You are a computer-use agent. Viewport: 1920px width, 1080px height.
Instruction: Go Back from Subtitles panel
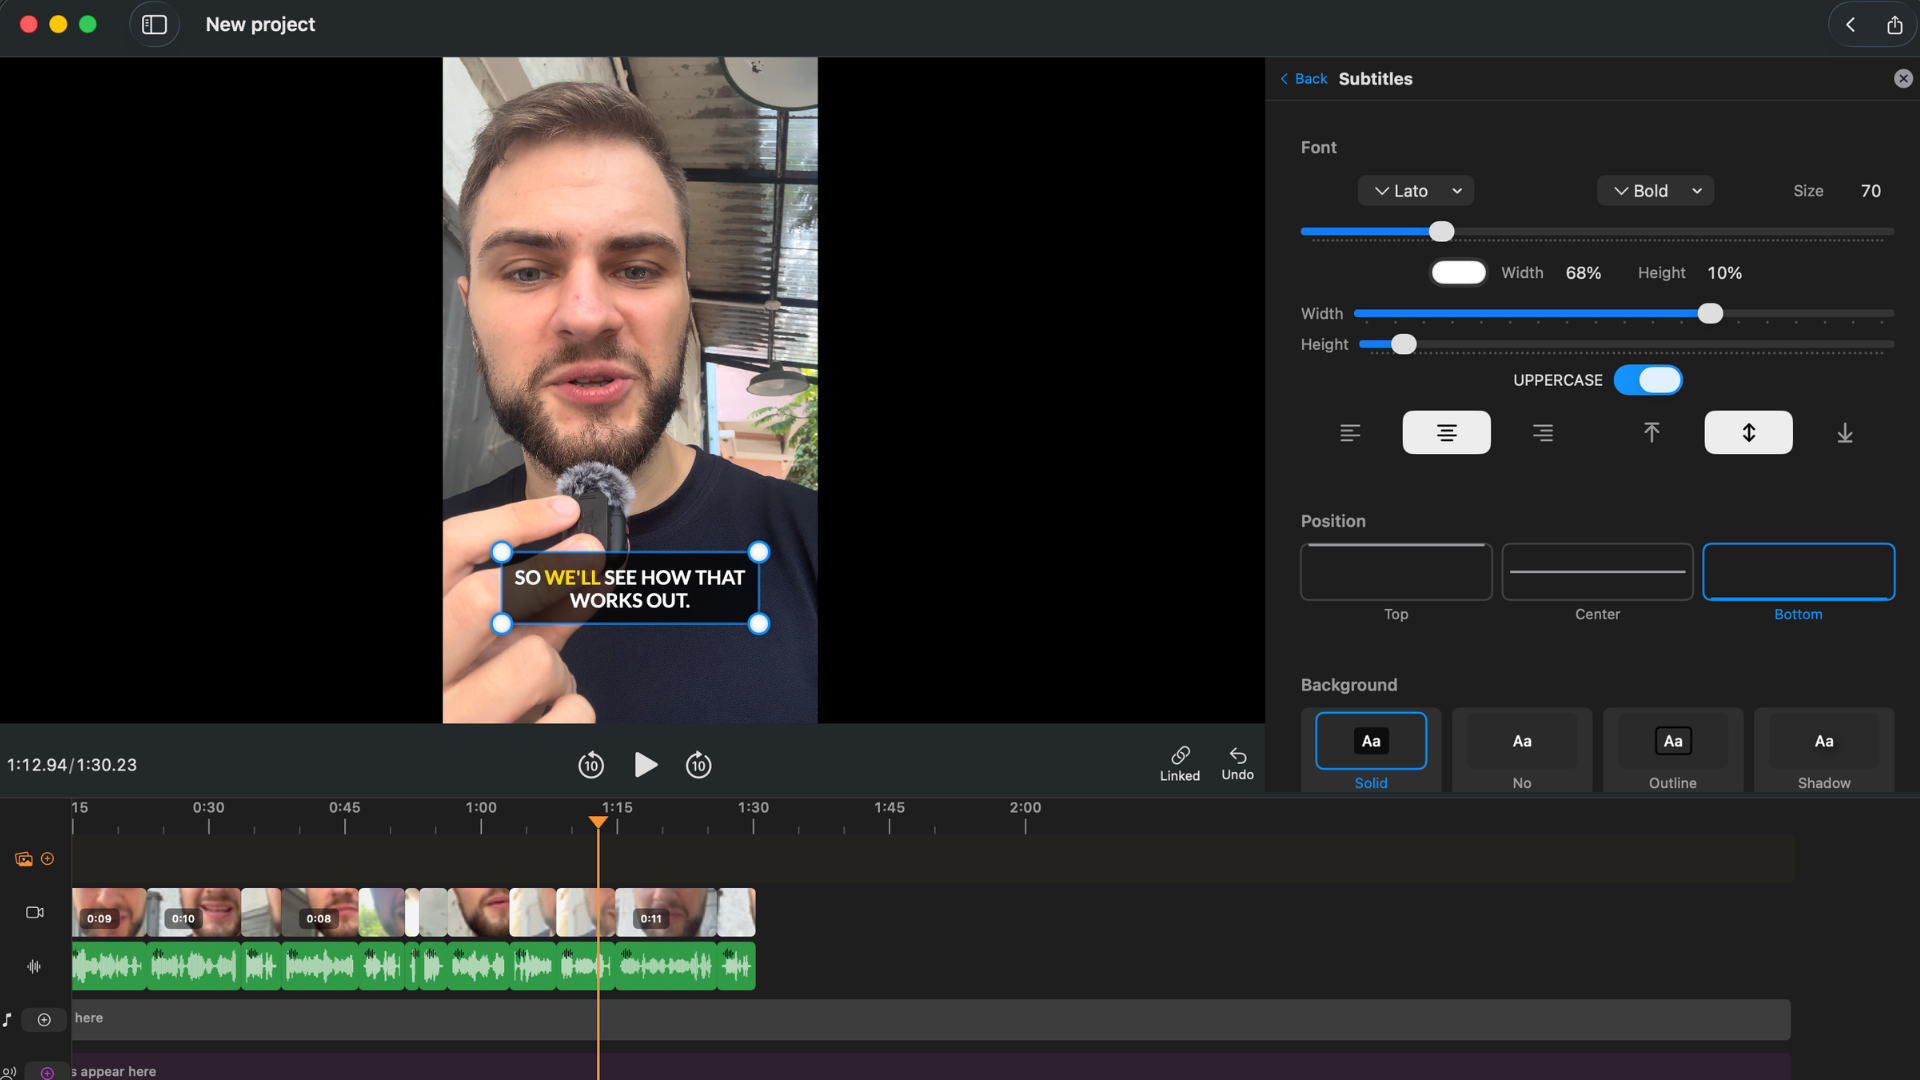tap(1303, 79)
